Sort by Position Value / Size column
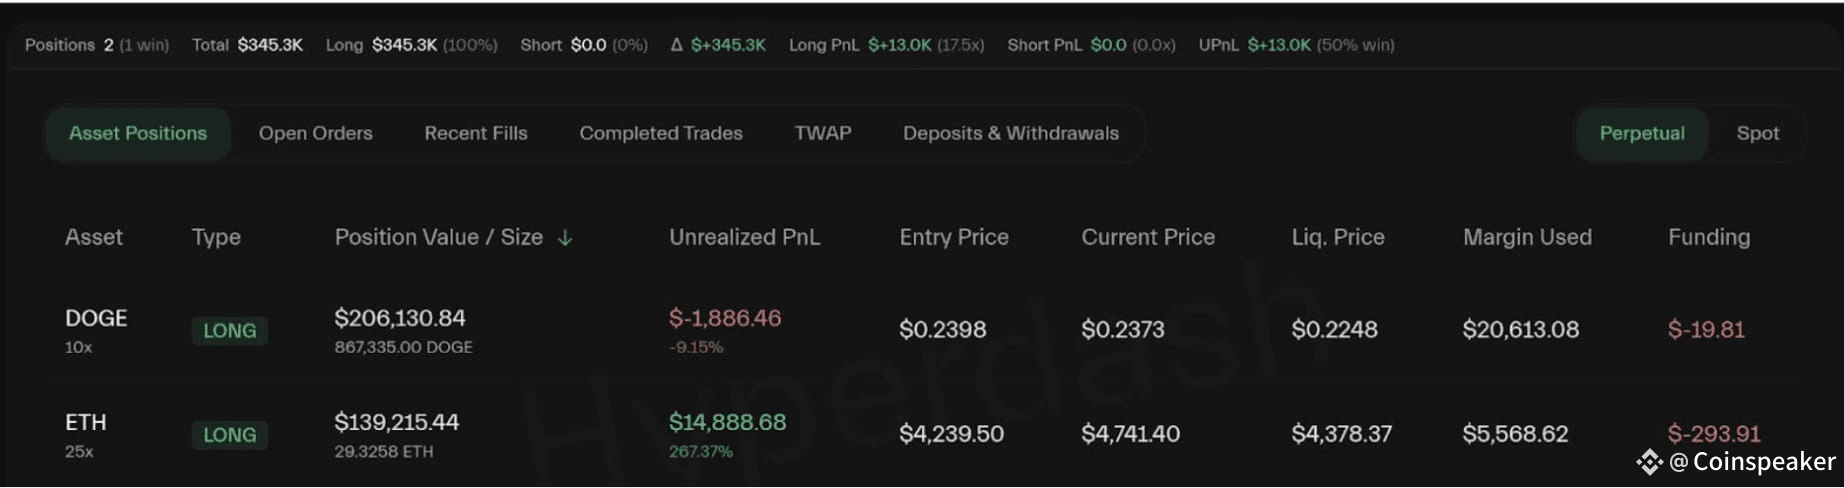The image size is (1844, 488). (439, 238)
